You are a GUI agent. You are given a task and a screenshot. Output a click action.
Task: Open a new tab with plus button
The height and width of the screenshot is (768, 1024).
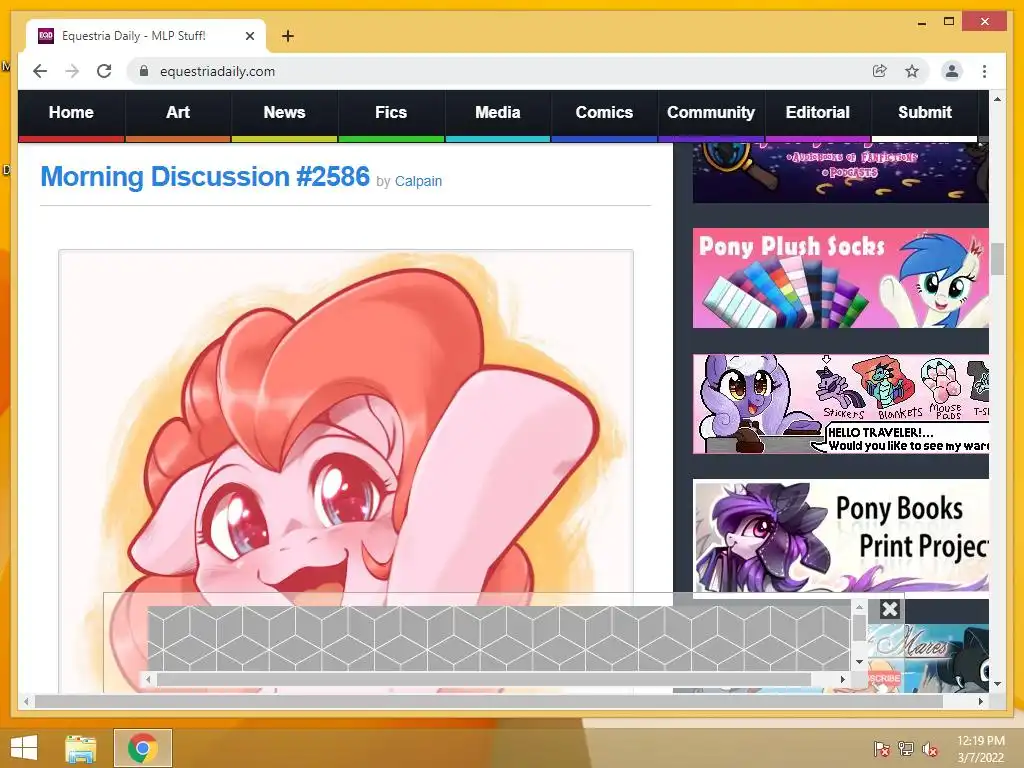(287, 36)
